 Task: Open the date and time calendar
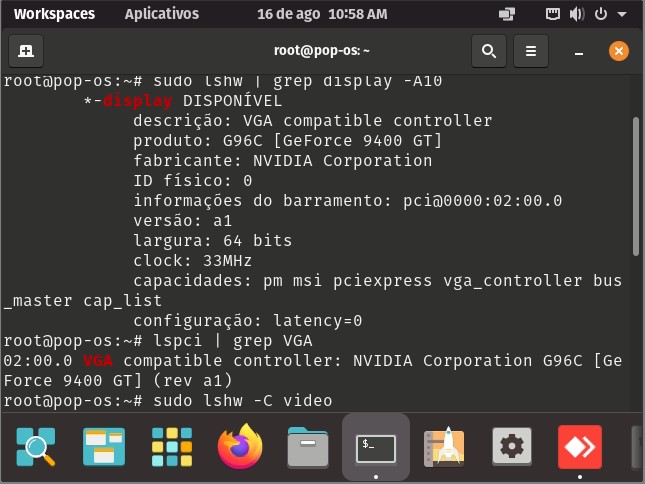(x=322, y=14)
